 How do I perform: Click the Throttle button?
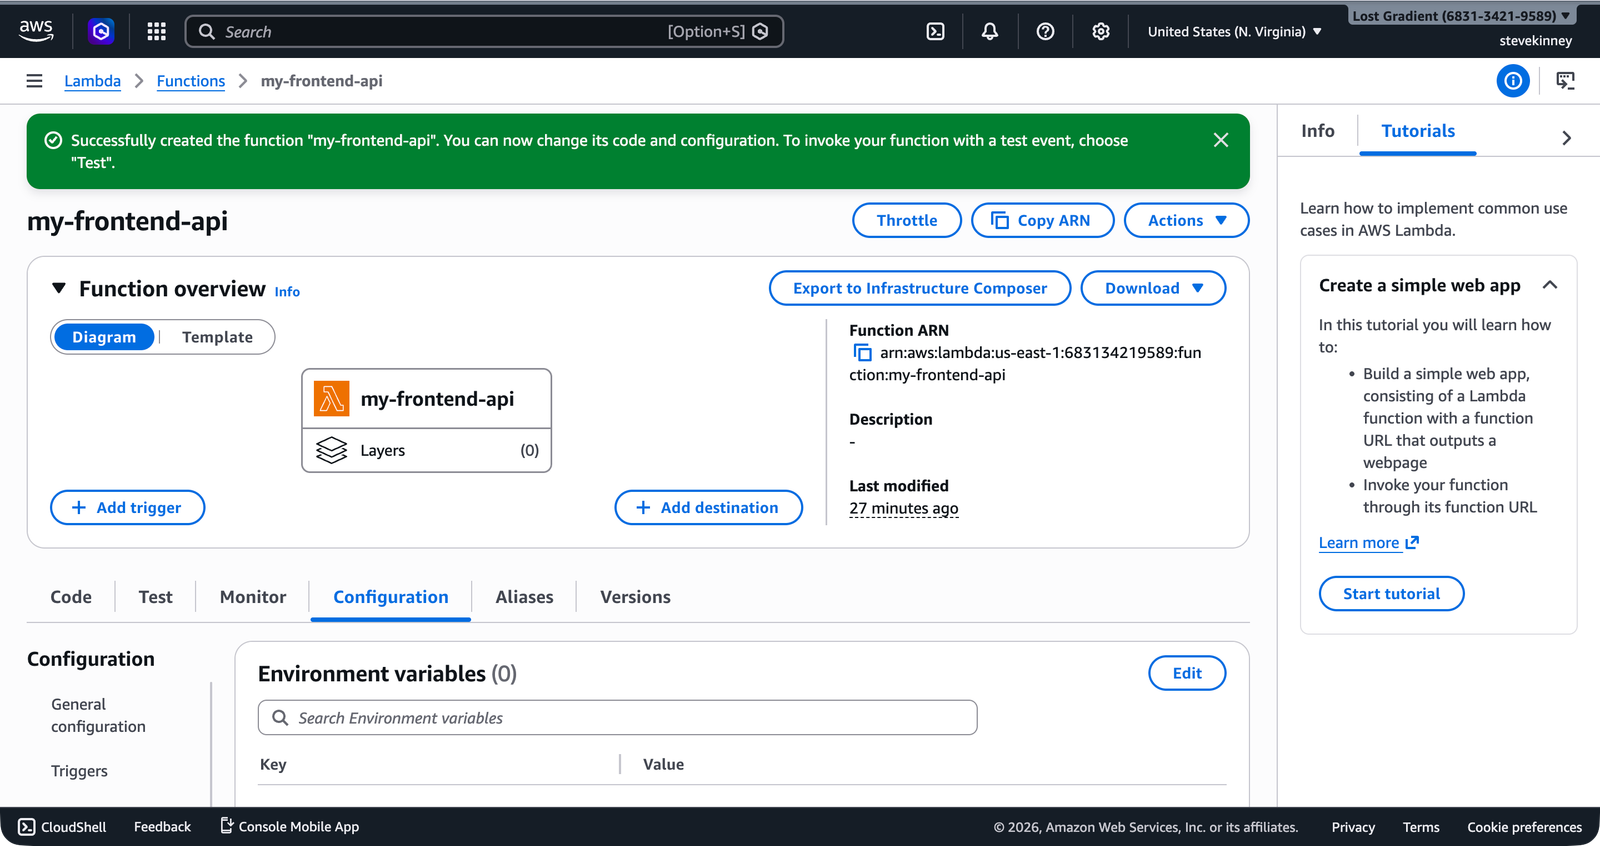(x=907, y=220)
